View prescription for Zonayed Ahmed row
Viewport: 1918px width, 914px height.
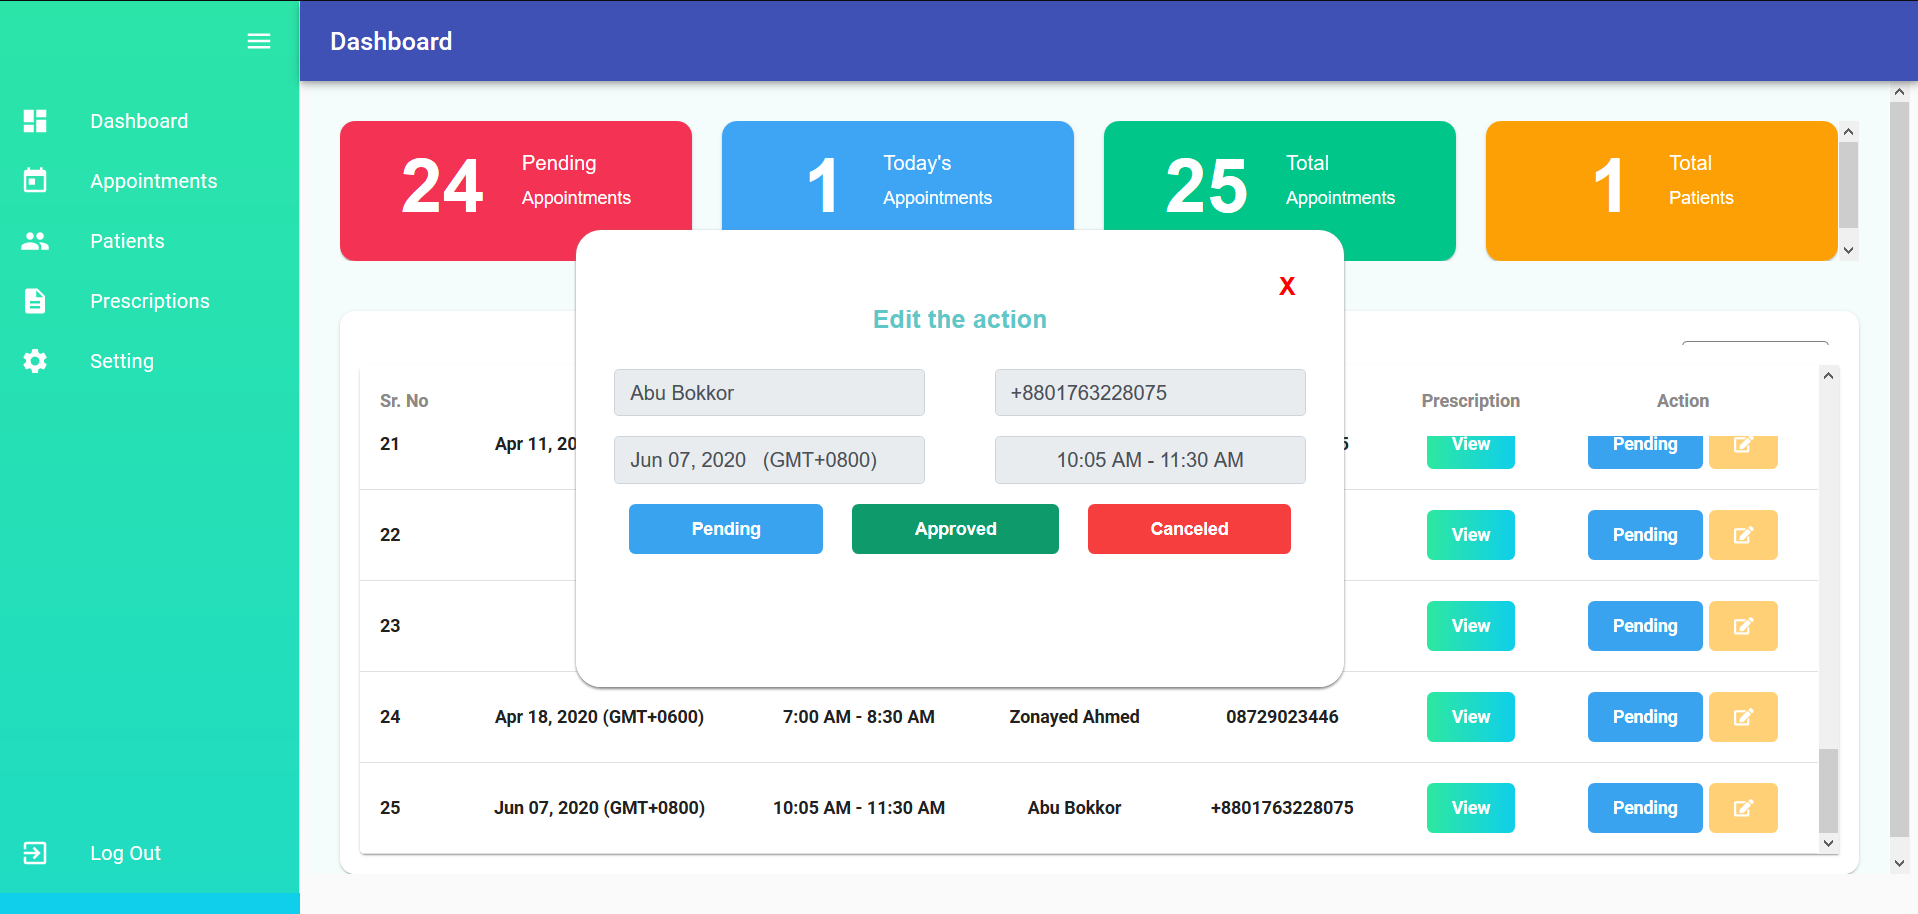click(1471, 717)
